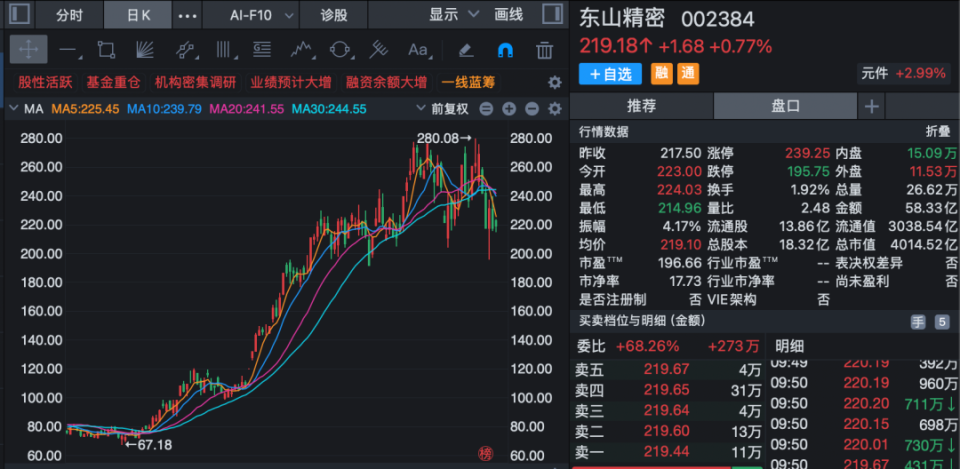
Task: Toggle the 手 unit button
Action: click(x=917, y=321)
